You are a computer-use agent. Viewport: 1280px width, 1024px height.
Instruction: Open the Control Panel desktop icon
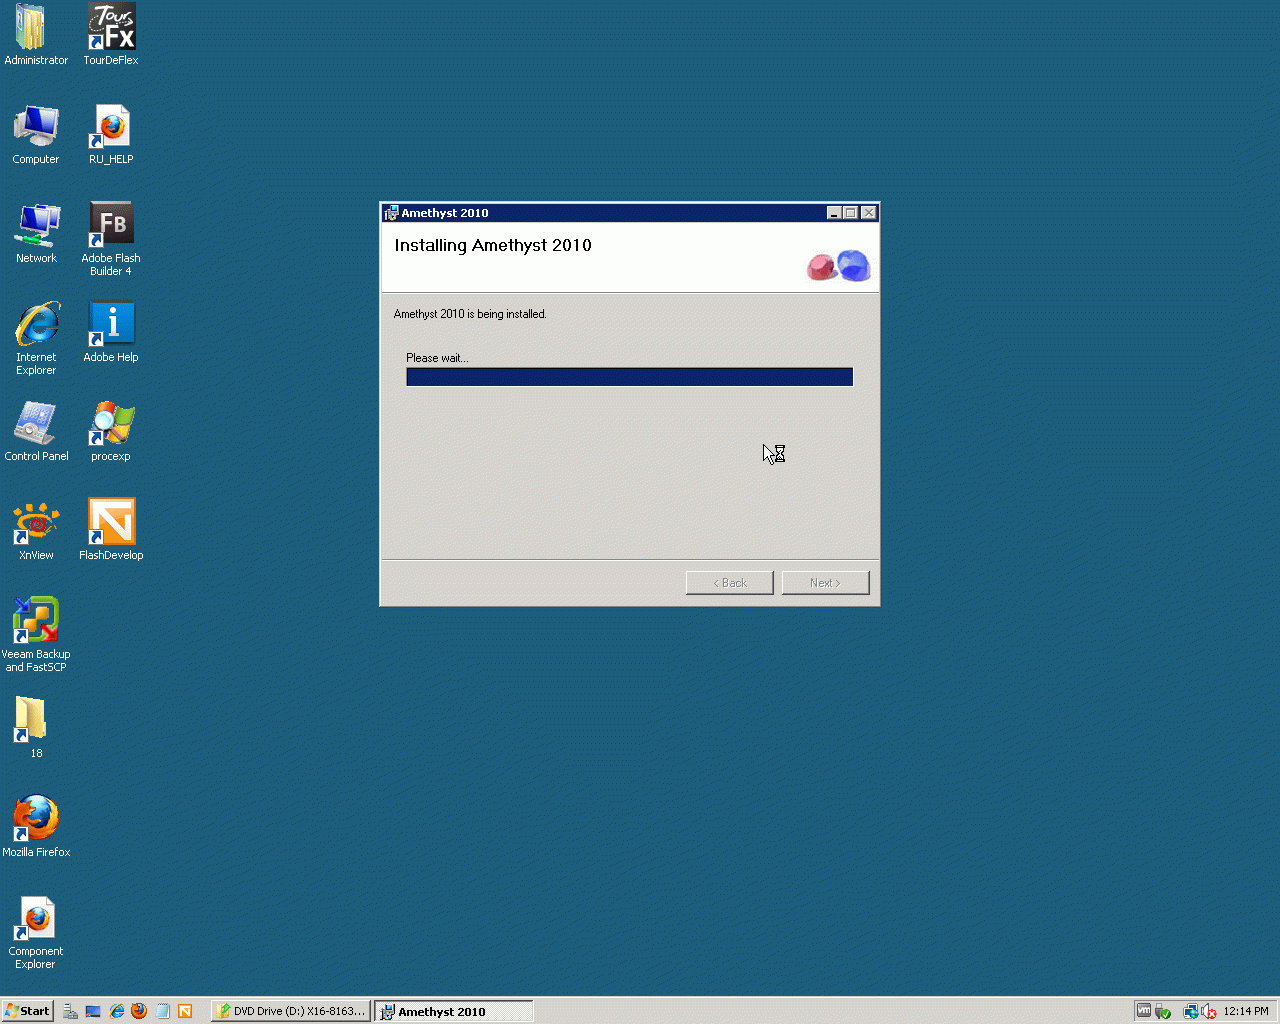pos(36,431)
